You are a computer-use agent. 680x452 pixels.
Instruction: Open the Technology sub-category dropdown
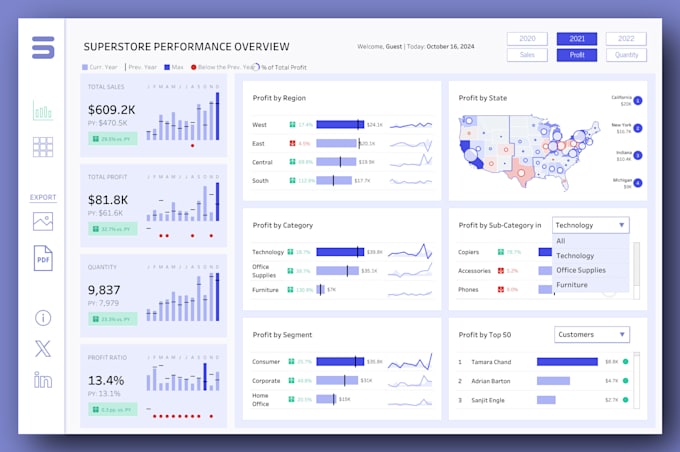click(x=591, y=225)
